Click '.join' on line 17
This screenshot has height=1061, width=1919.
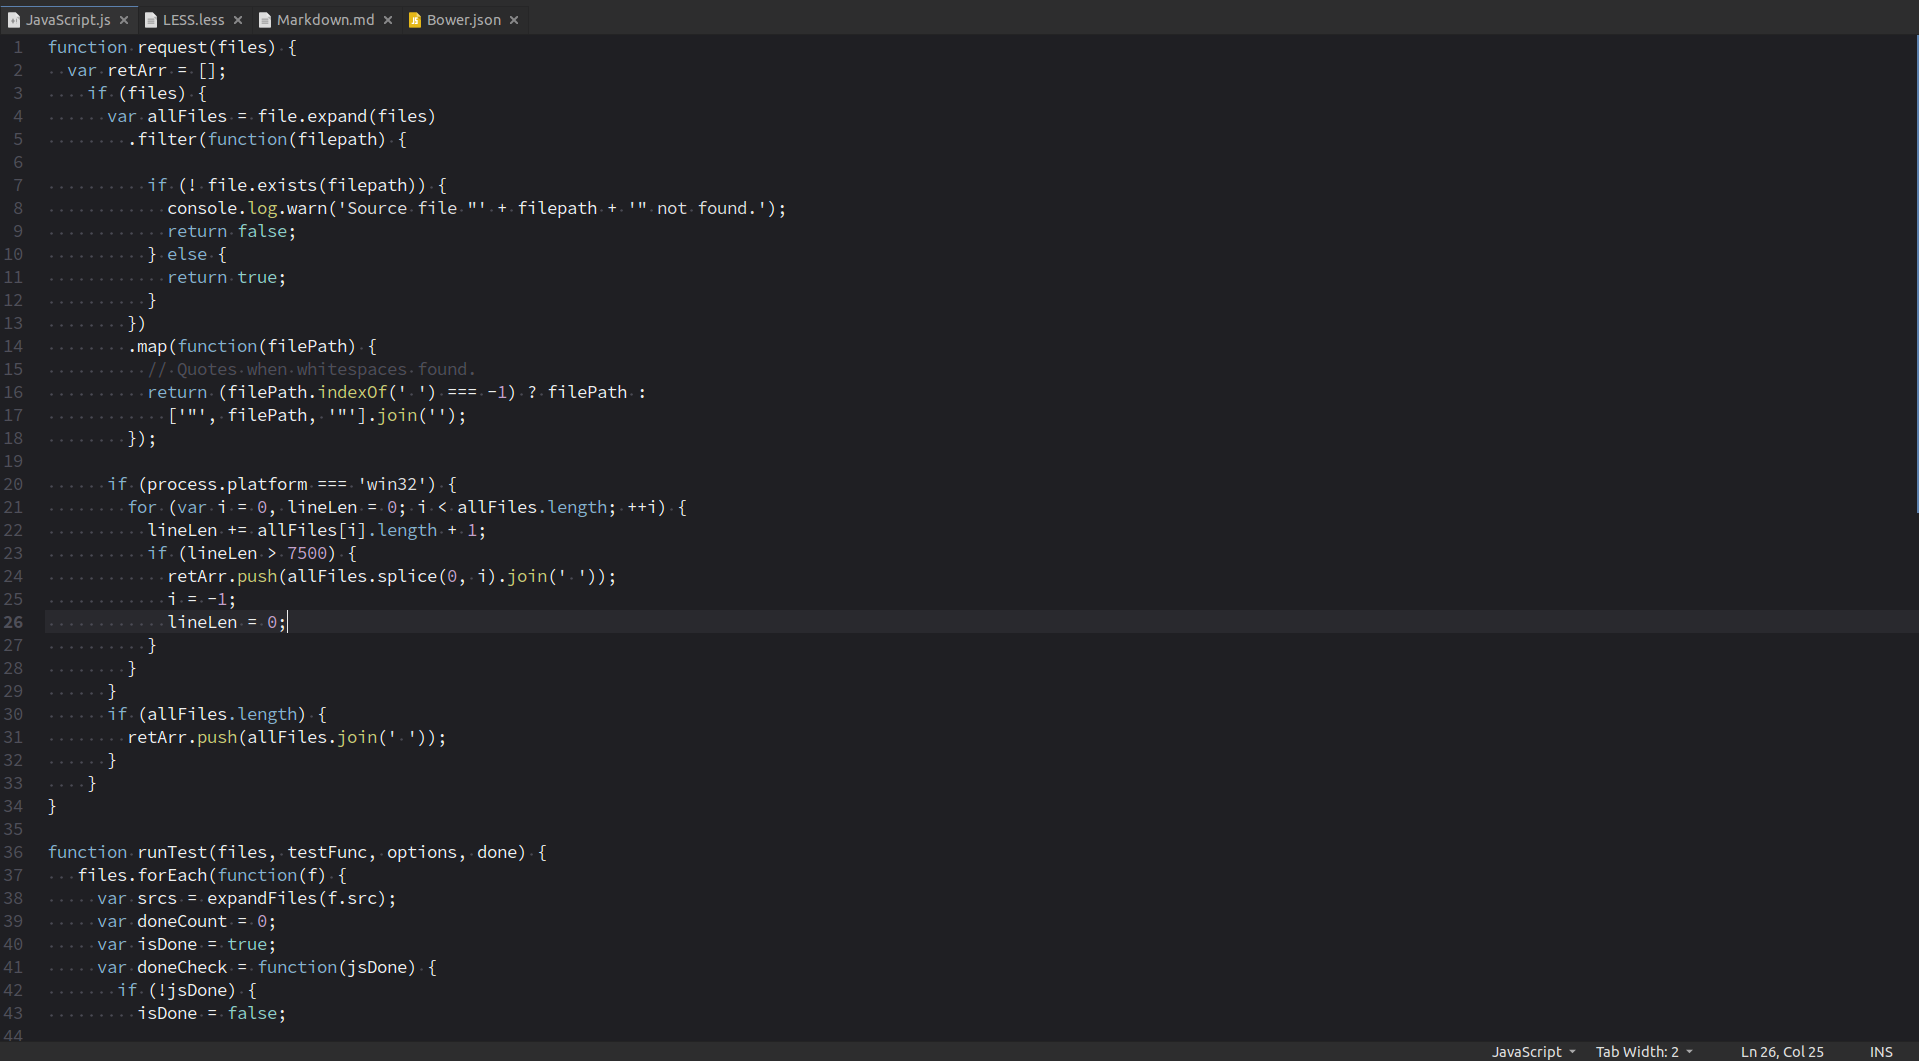[x=392, y=415]
